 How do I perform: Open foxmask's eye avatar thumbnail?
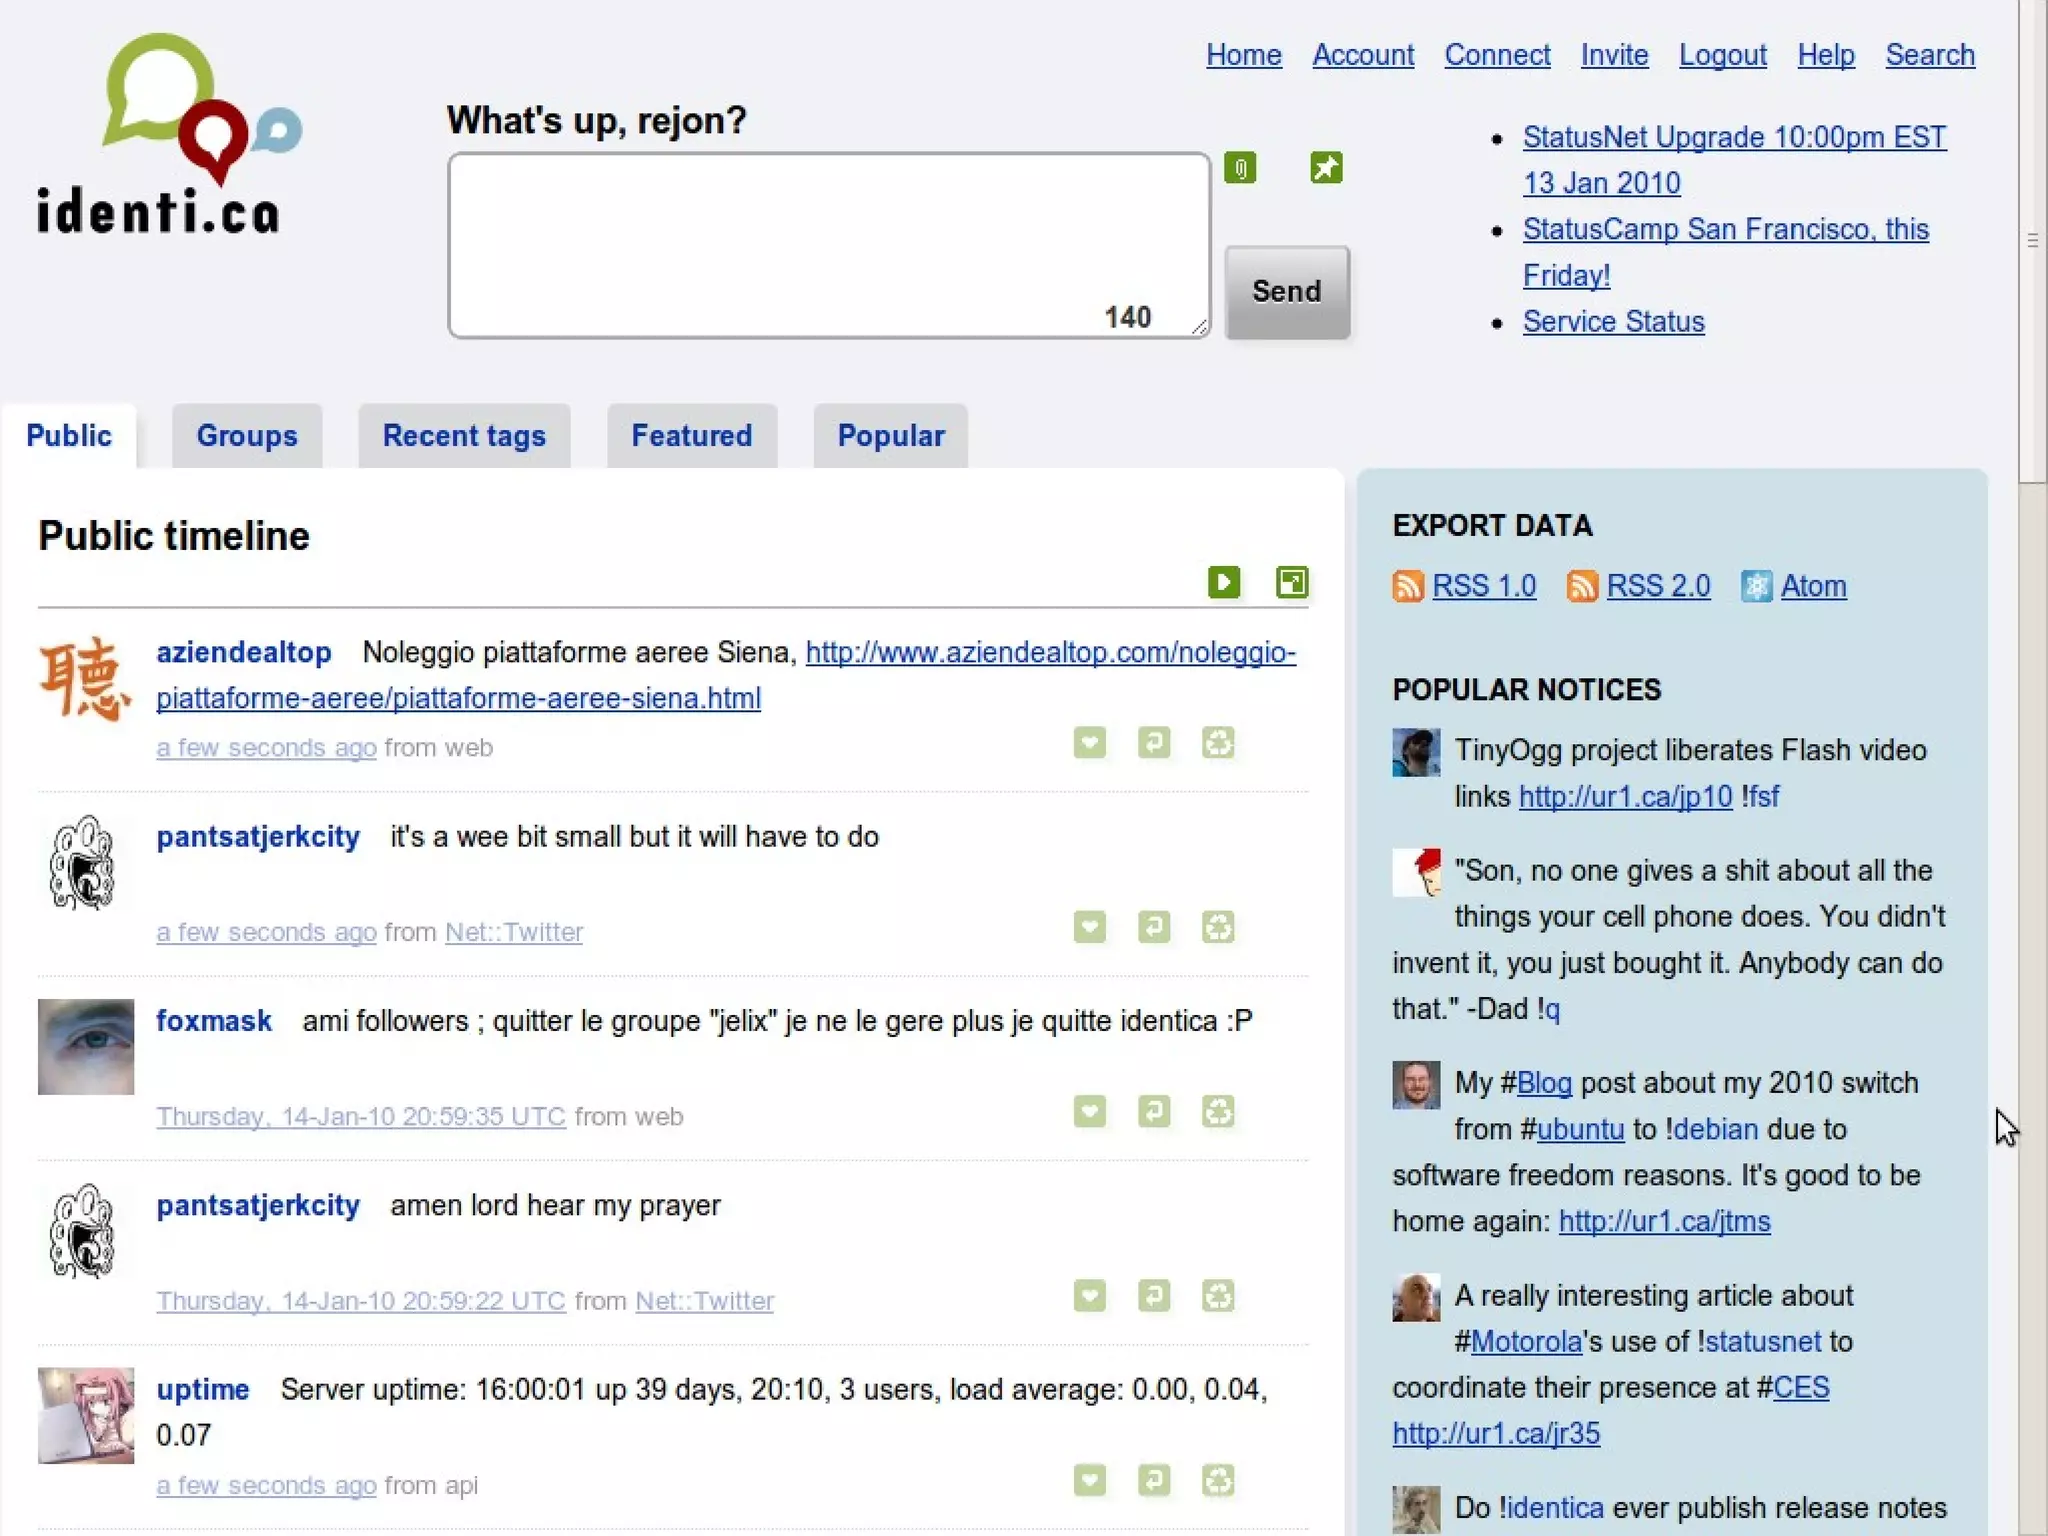click(x=86, y=1047)
